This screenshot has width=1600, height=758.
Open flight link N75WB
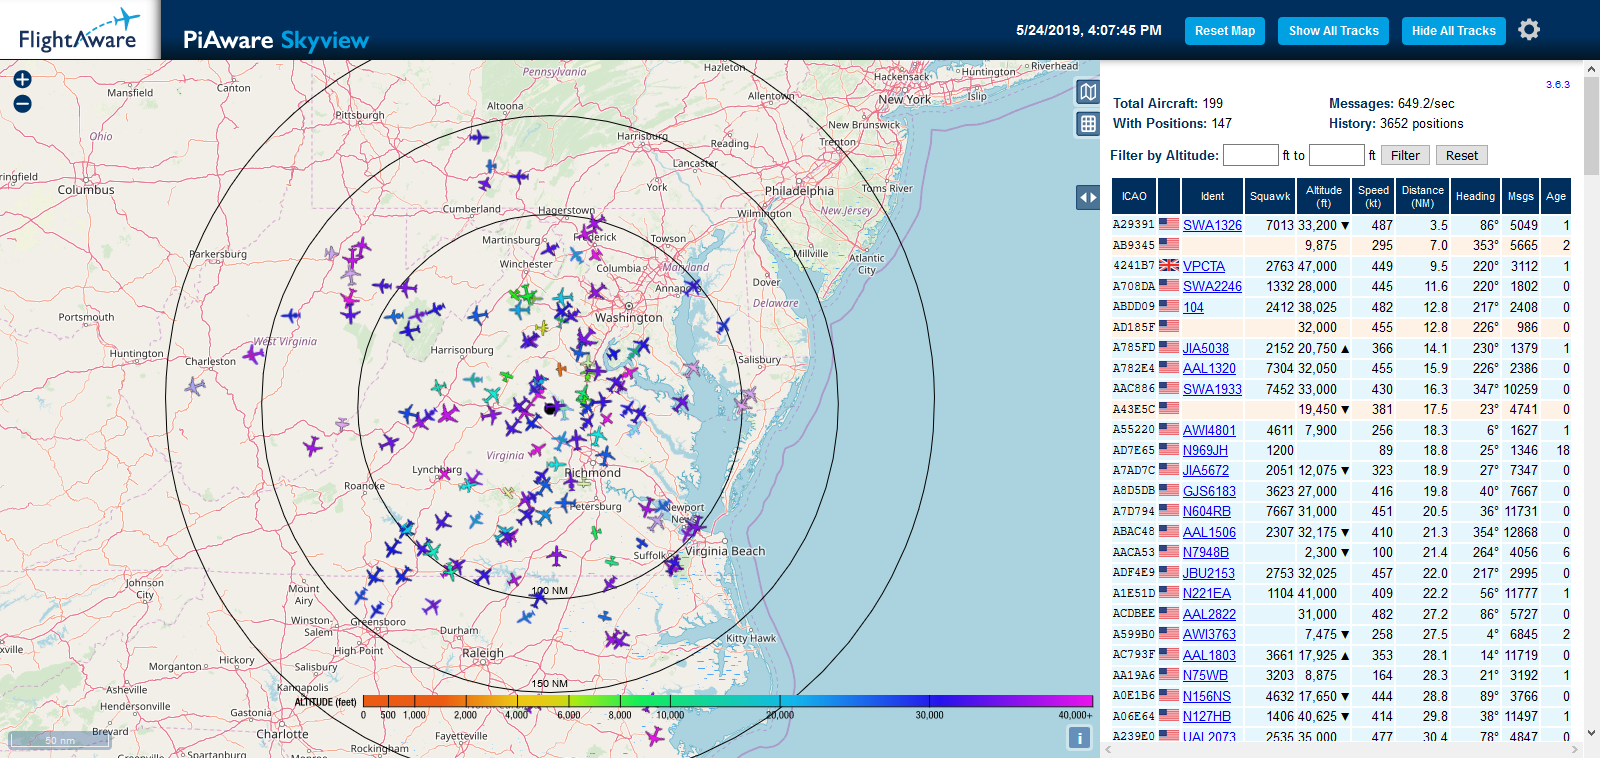1205,675
